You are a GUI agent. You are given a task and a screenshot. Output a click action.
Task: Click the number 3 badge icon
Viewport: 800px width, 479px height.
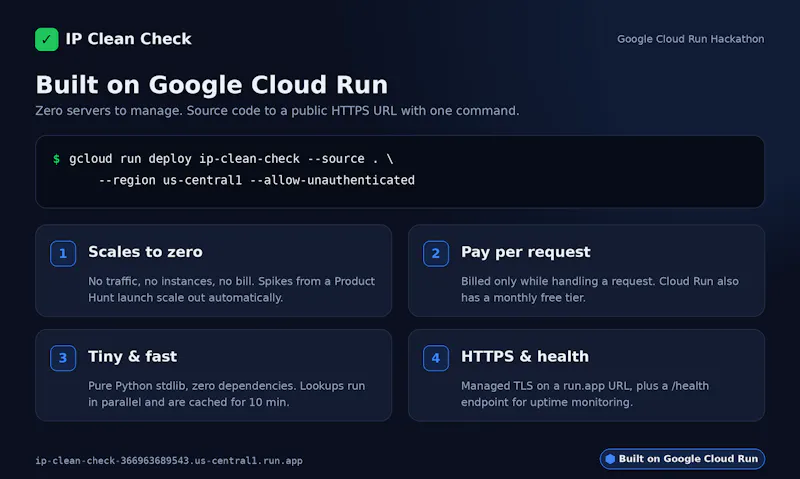(63, 358)
